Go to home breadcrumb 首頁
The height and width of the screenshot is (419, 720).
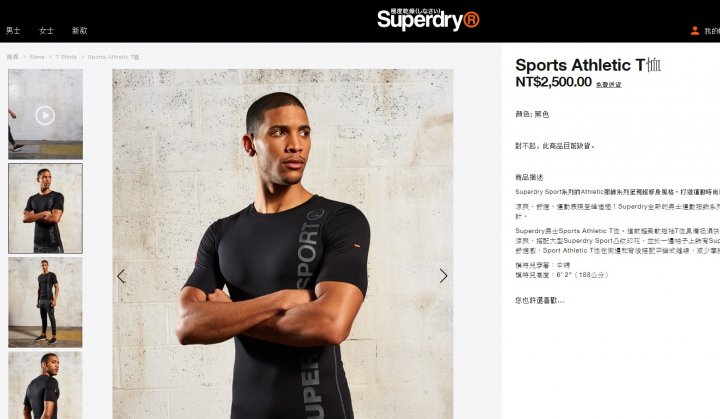[x=12, y=57]
